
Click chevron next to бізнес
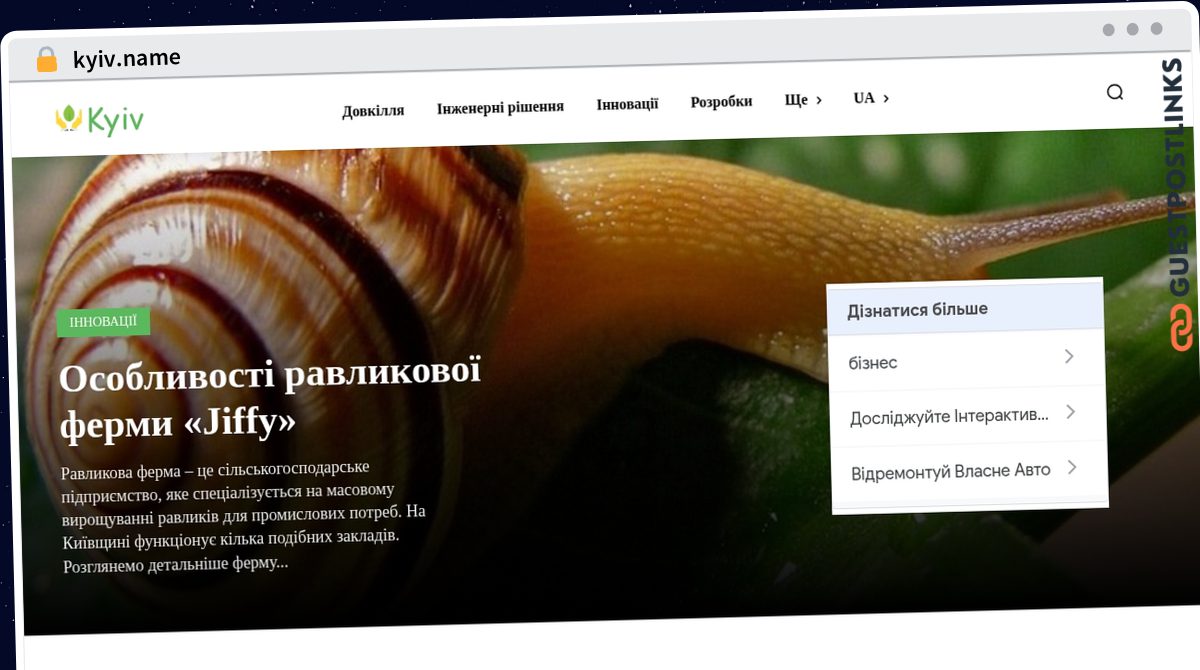1069,356
